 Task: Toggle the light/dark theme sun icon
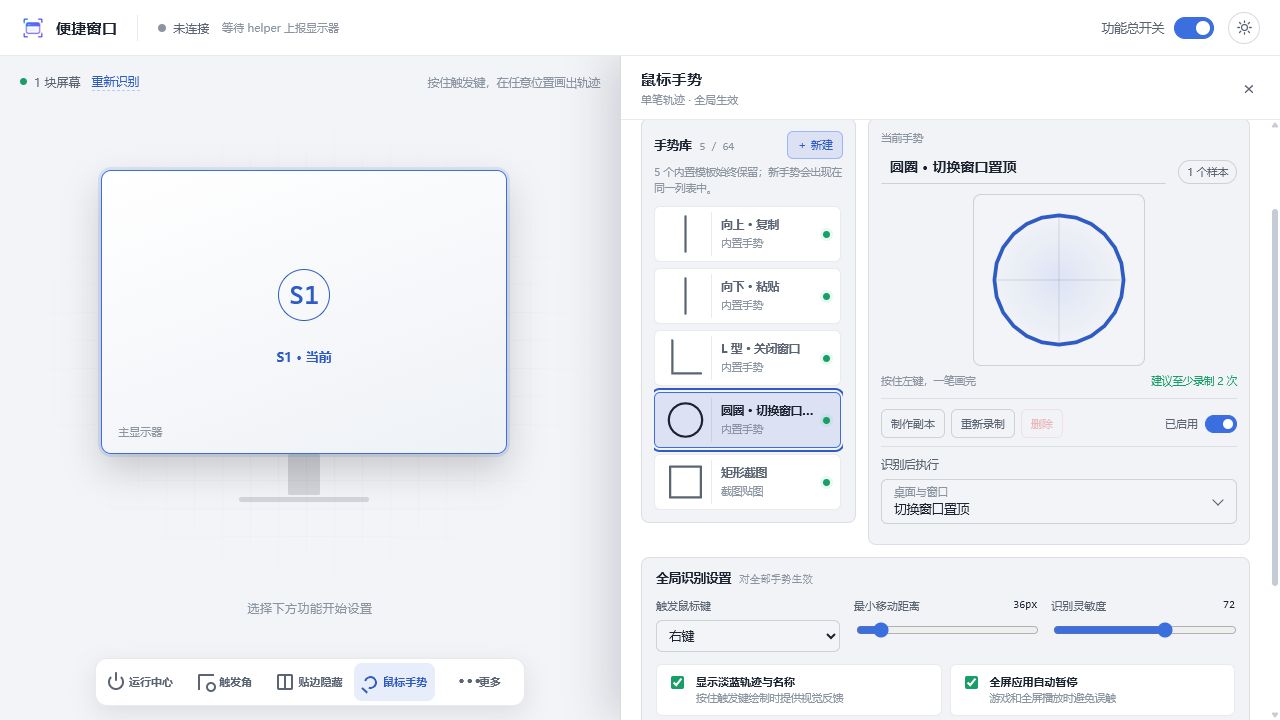coord(1244,28)
